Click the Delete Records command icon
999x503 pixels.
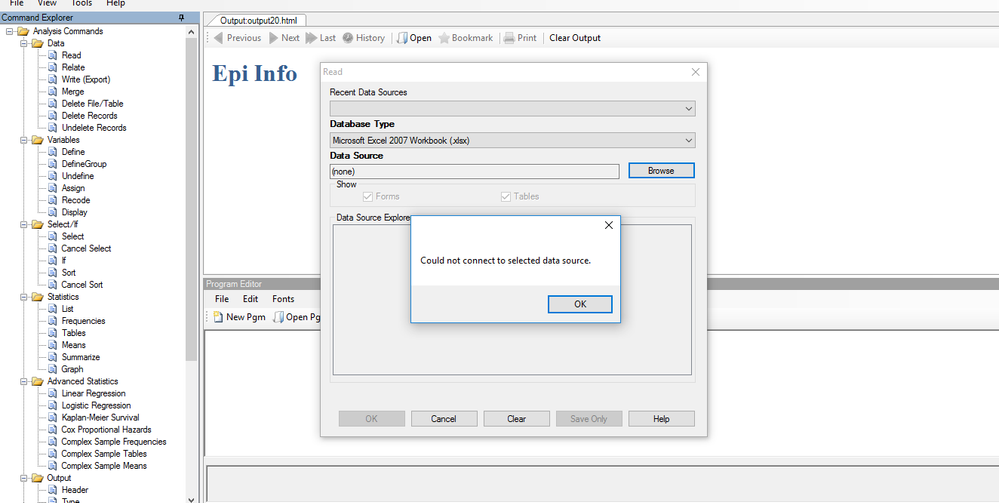[x=52, y=116]
